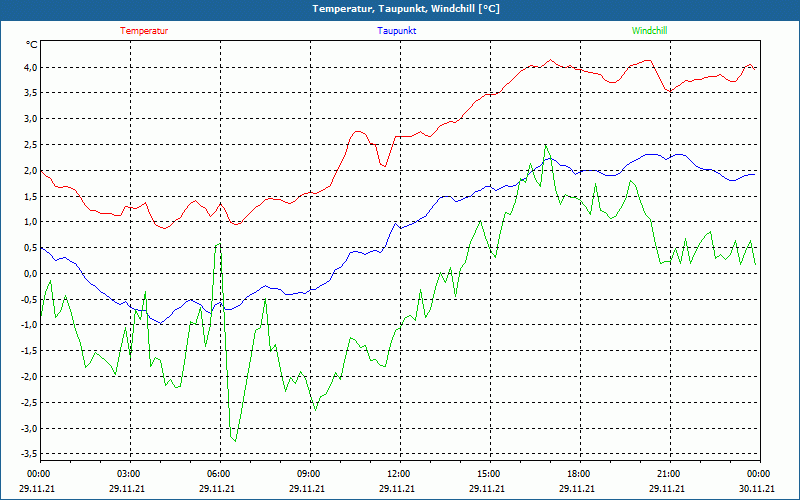Select the green 'Windchill' legend label

(649, 31)
